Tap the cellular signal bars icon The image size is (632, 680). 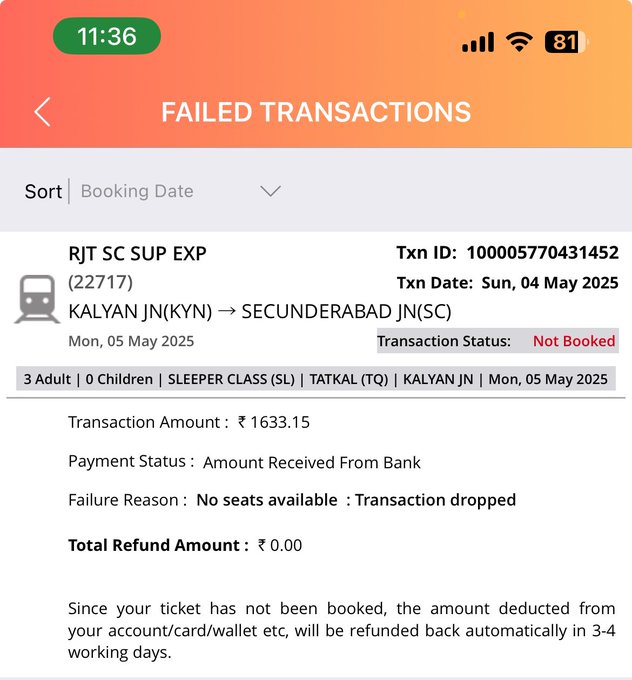(x=478, y=42)
